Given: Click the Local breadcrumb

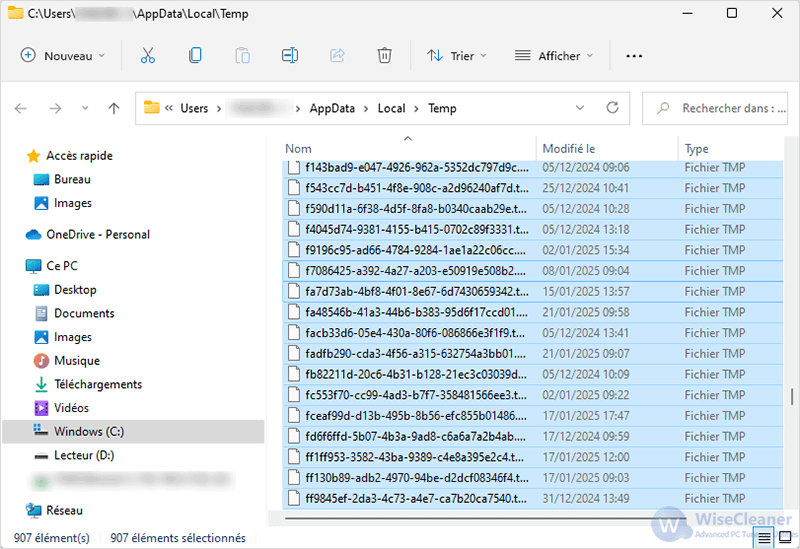Looking at the screenshot, I should (391, 108).
